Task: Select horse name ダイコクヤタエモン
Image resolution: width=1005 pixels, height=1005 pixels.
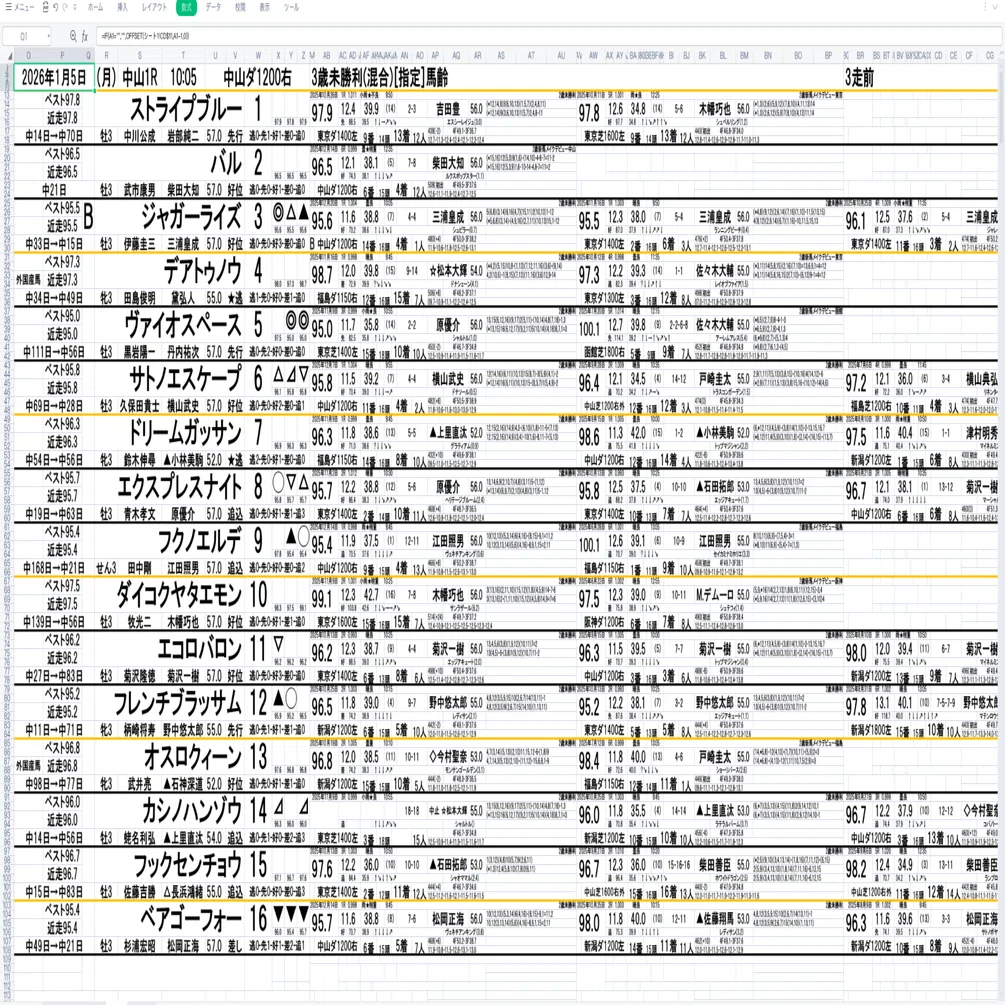Action: (x=179, y=594)
